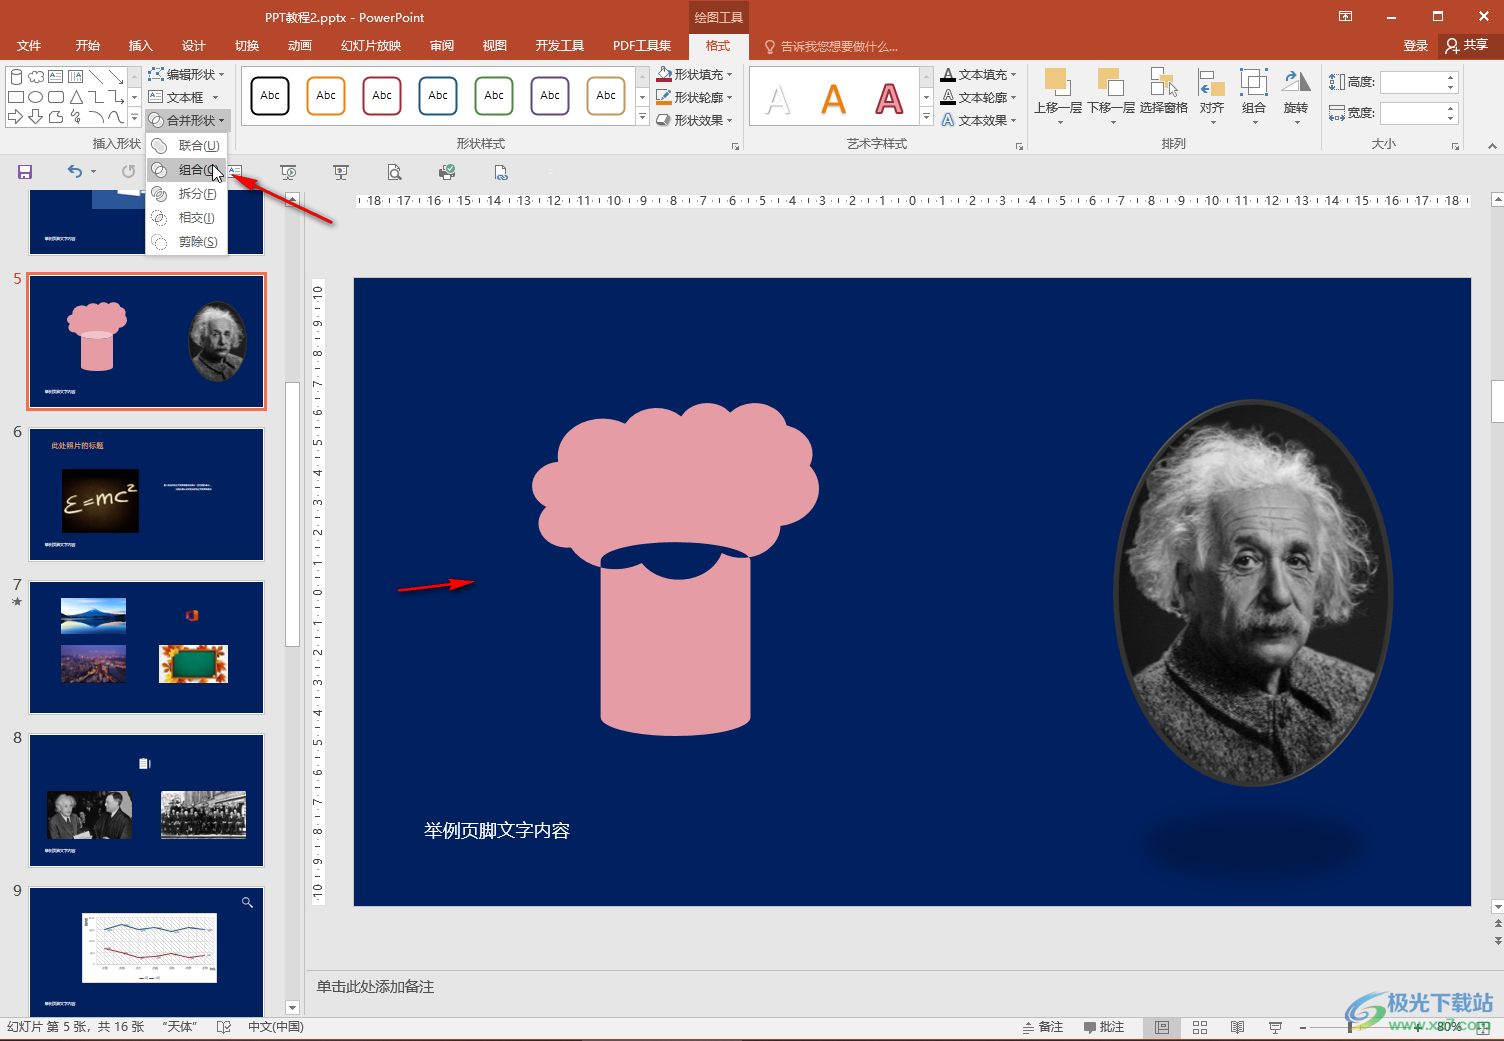The height and width of the screenshot is (1041, 1504).
Task: Click the 上移一层 bring forward icon
Action: tap(1057, 82)
